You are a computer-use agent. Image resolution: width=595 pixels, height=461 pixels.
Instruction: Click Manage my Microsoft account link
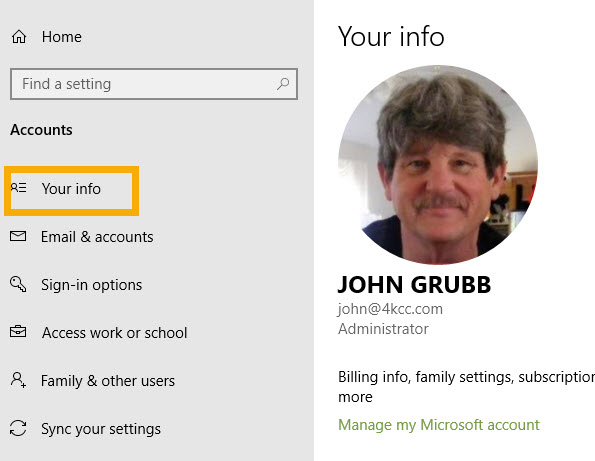(439, 425)
